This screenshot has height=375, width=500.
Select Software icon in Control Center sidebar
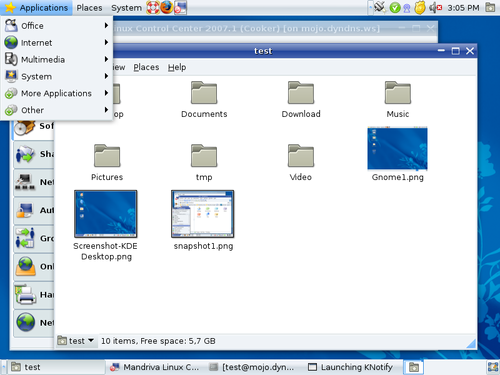pos(25,127)
